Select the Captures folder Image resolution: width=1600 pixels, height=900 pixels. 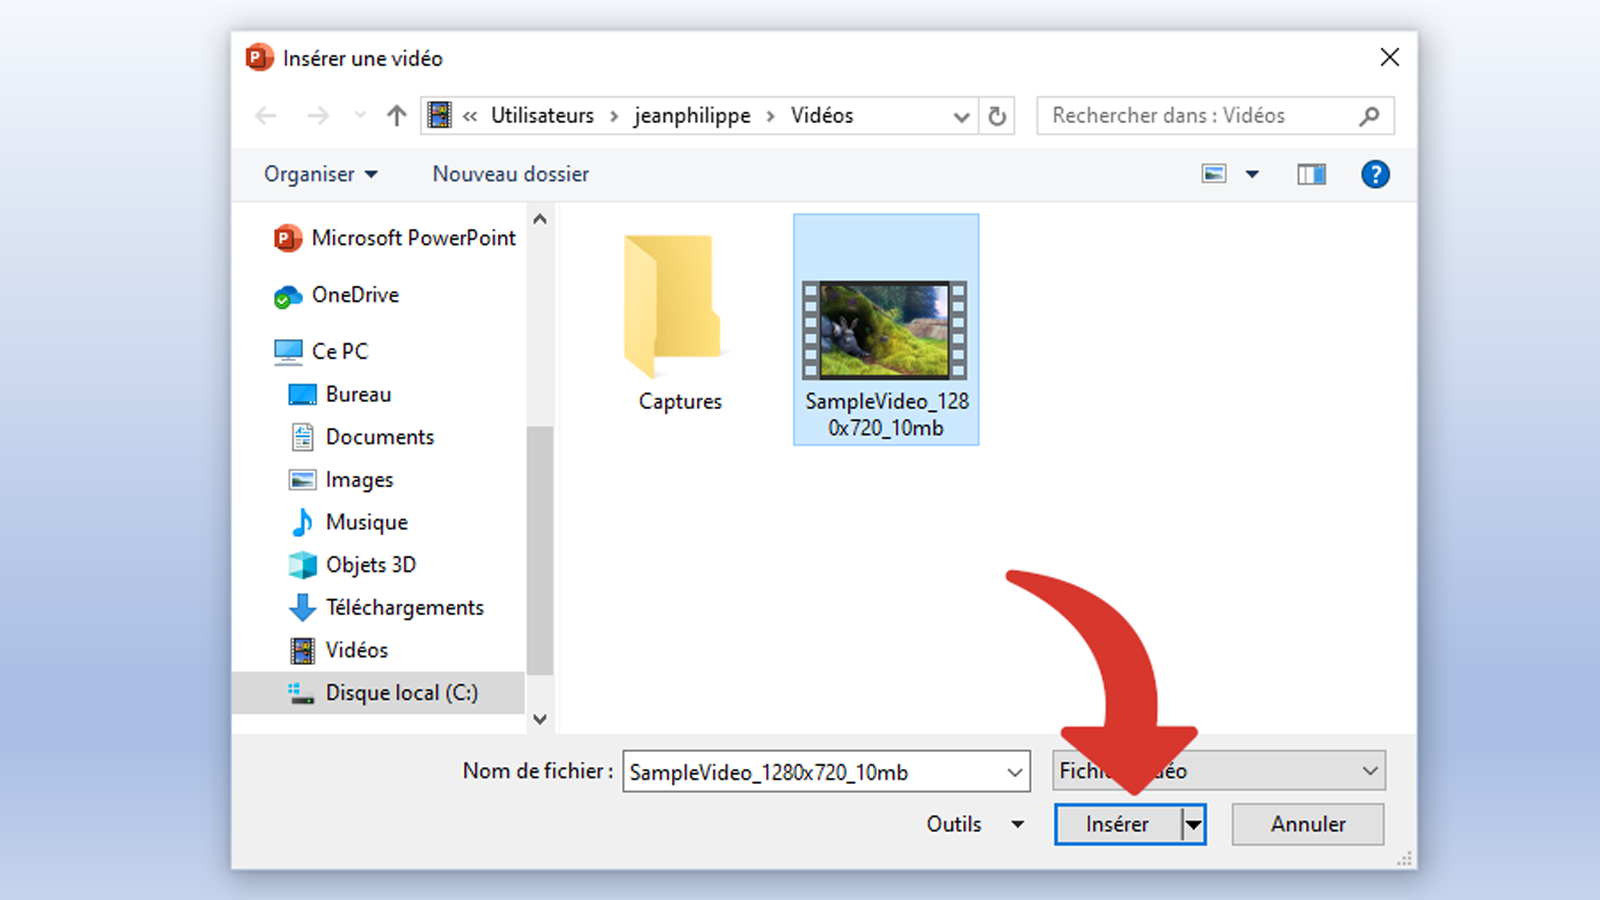[x=680, y=325]
